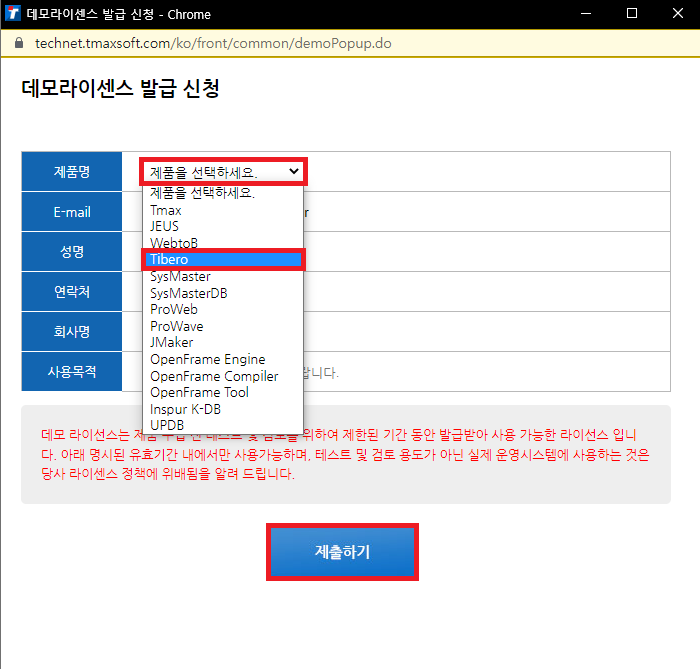Image resolution: width=700 pixels, height=669 pixels.
Task: Pick ProWave in the dropdown list
Action: tap(223, 326)
